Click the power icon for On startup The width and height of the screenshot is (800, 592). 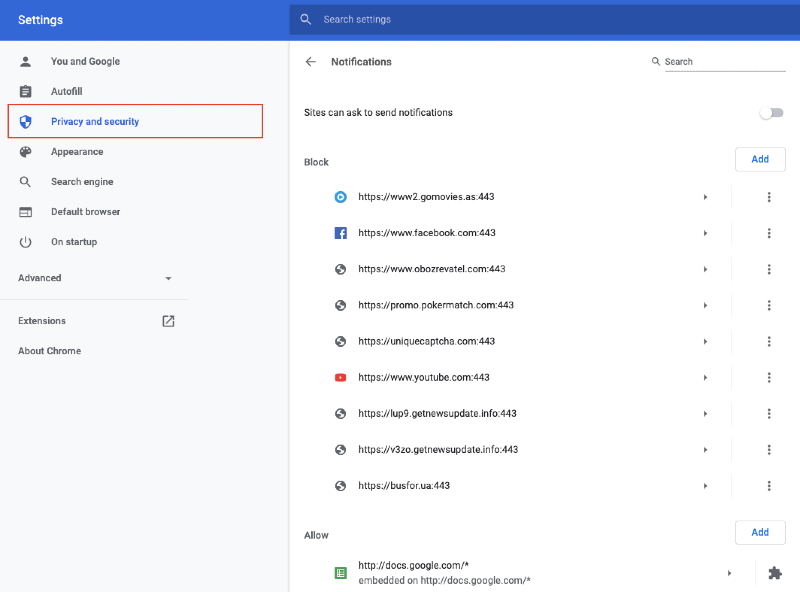click(x=26, y=242)
